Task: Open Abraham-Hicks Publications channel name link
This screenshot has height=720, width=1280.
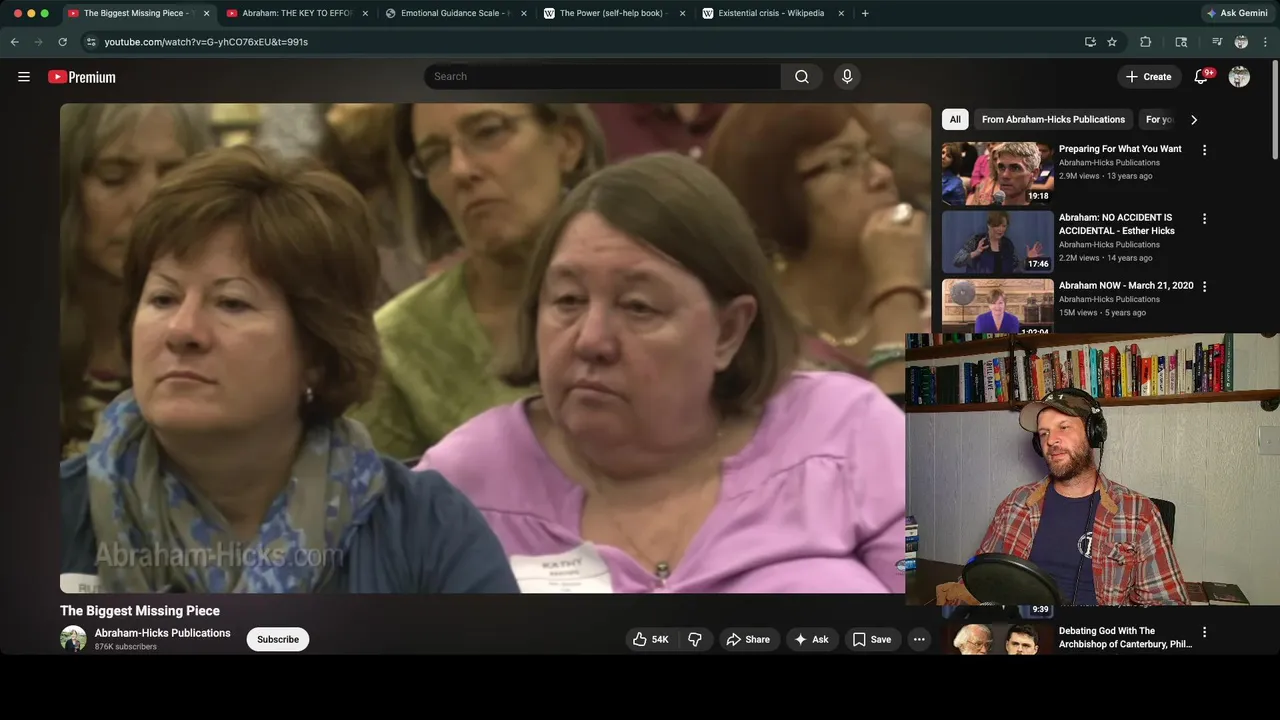Action: point(162,633)
